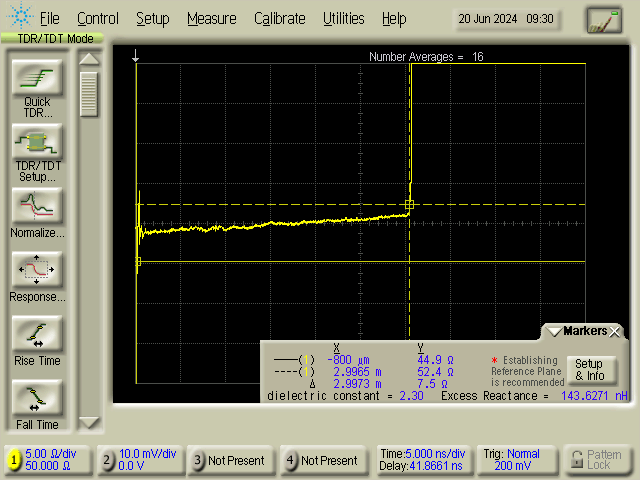Screen dimensions: 640x480
Task: Select the Rise Time measurement
Action: [x=37, y=334]
